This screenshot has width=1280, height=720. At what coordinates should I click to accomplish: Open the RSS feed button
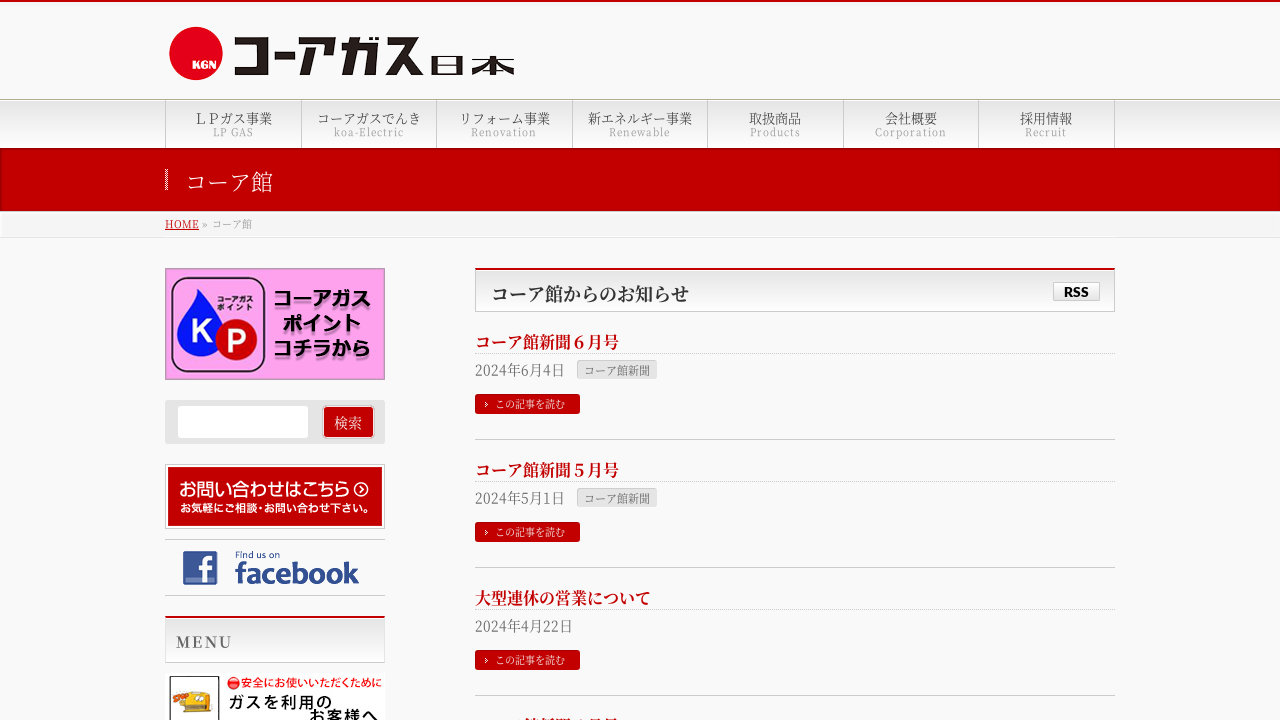pyautogui.click(x=1076, y=291)
